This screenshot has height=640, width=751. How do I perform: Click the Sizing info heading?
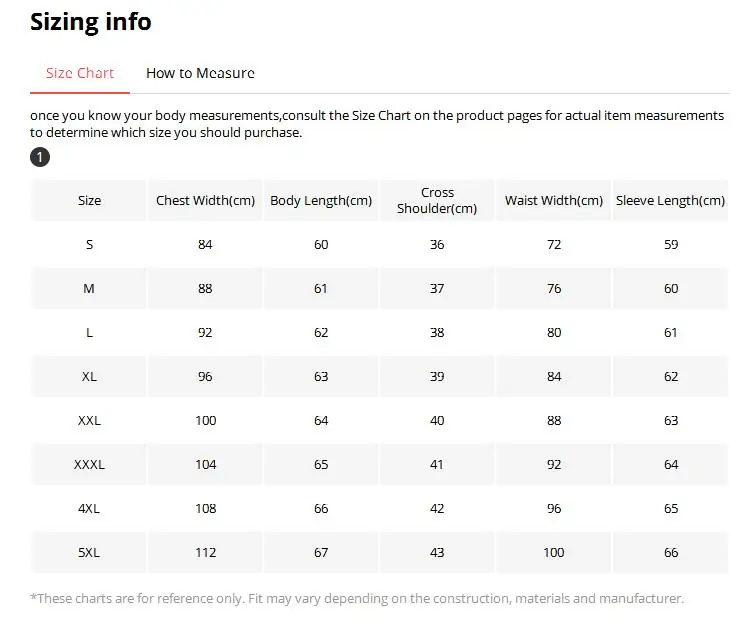[x=91, y=22]
